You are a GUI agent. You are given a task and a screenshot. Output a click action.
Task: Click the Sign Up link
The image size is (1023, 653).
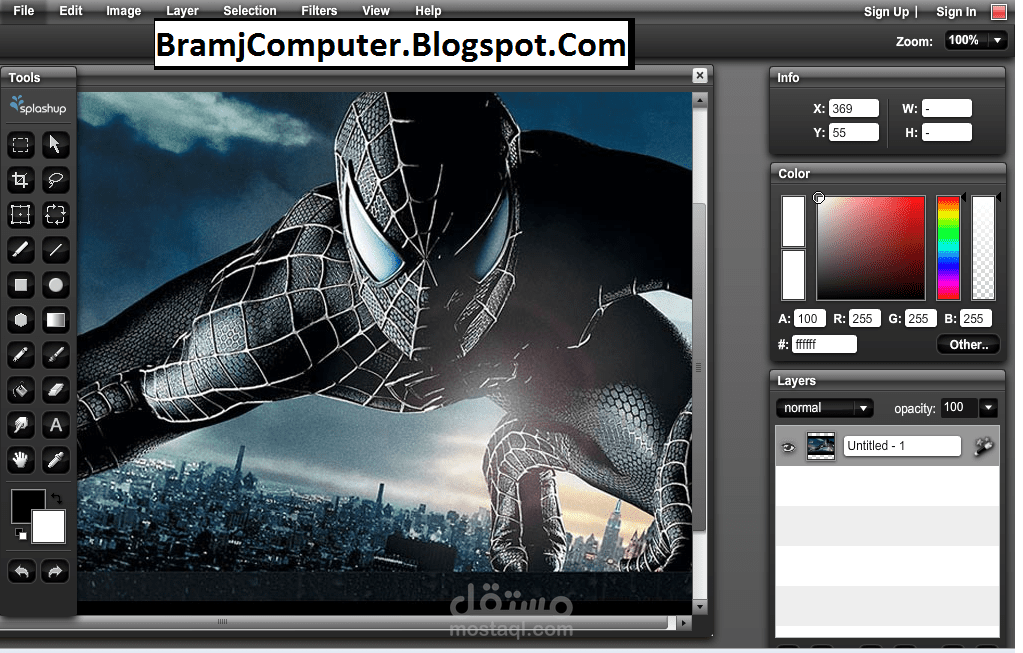point(886,12)
